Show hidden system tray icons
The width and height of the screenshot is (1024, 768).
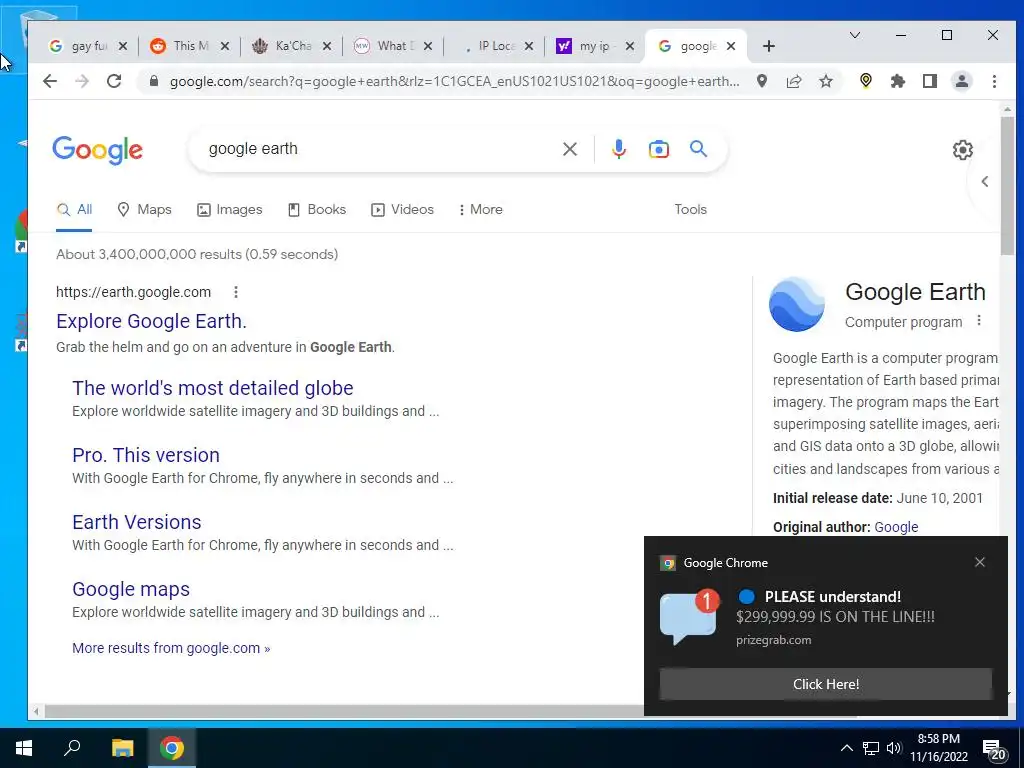point(846,748)
